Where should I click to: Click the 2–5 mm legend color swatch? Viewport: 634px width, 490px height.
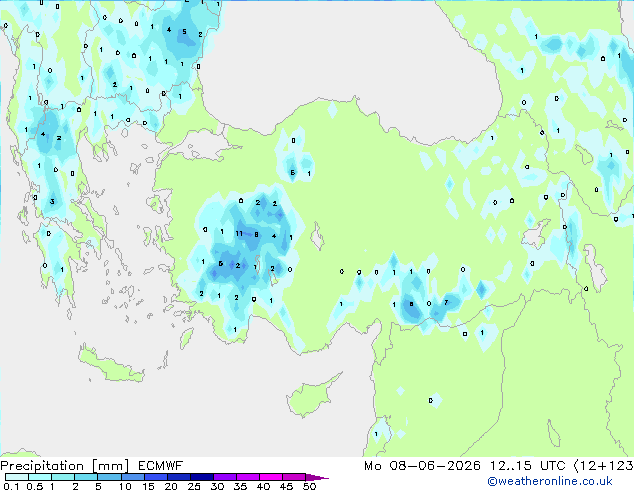point(86,477)
